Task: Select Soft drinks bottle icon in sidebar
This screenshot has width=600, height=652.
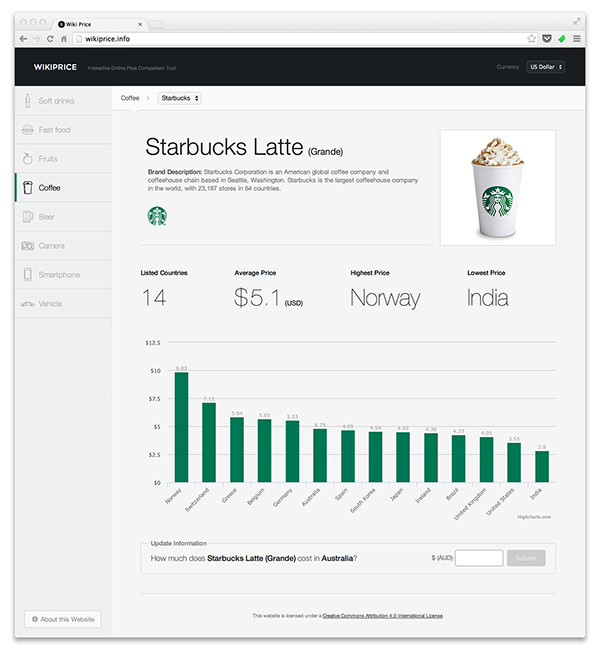Action: point(27,101)
